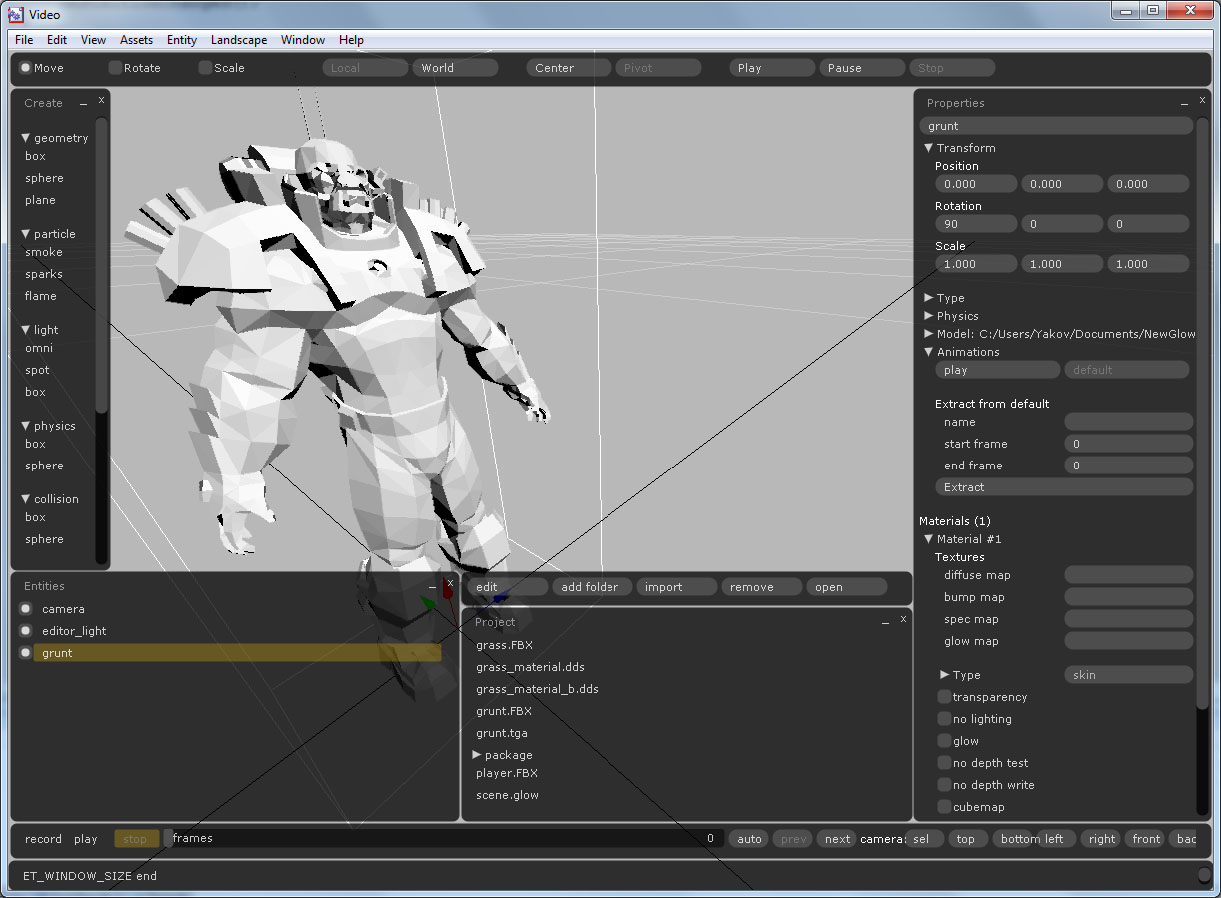Enable the transparency checkbox

click(x=944, y=697)
